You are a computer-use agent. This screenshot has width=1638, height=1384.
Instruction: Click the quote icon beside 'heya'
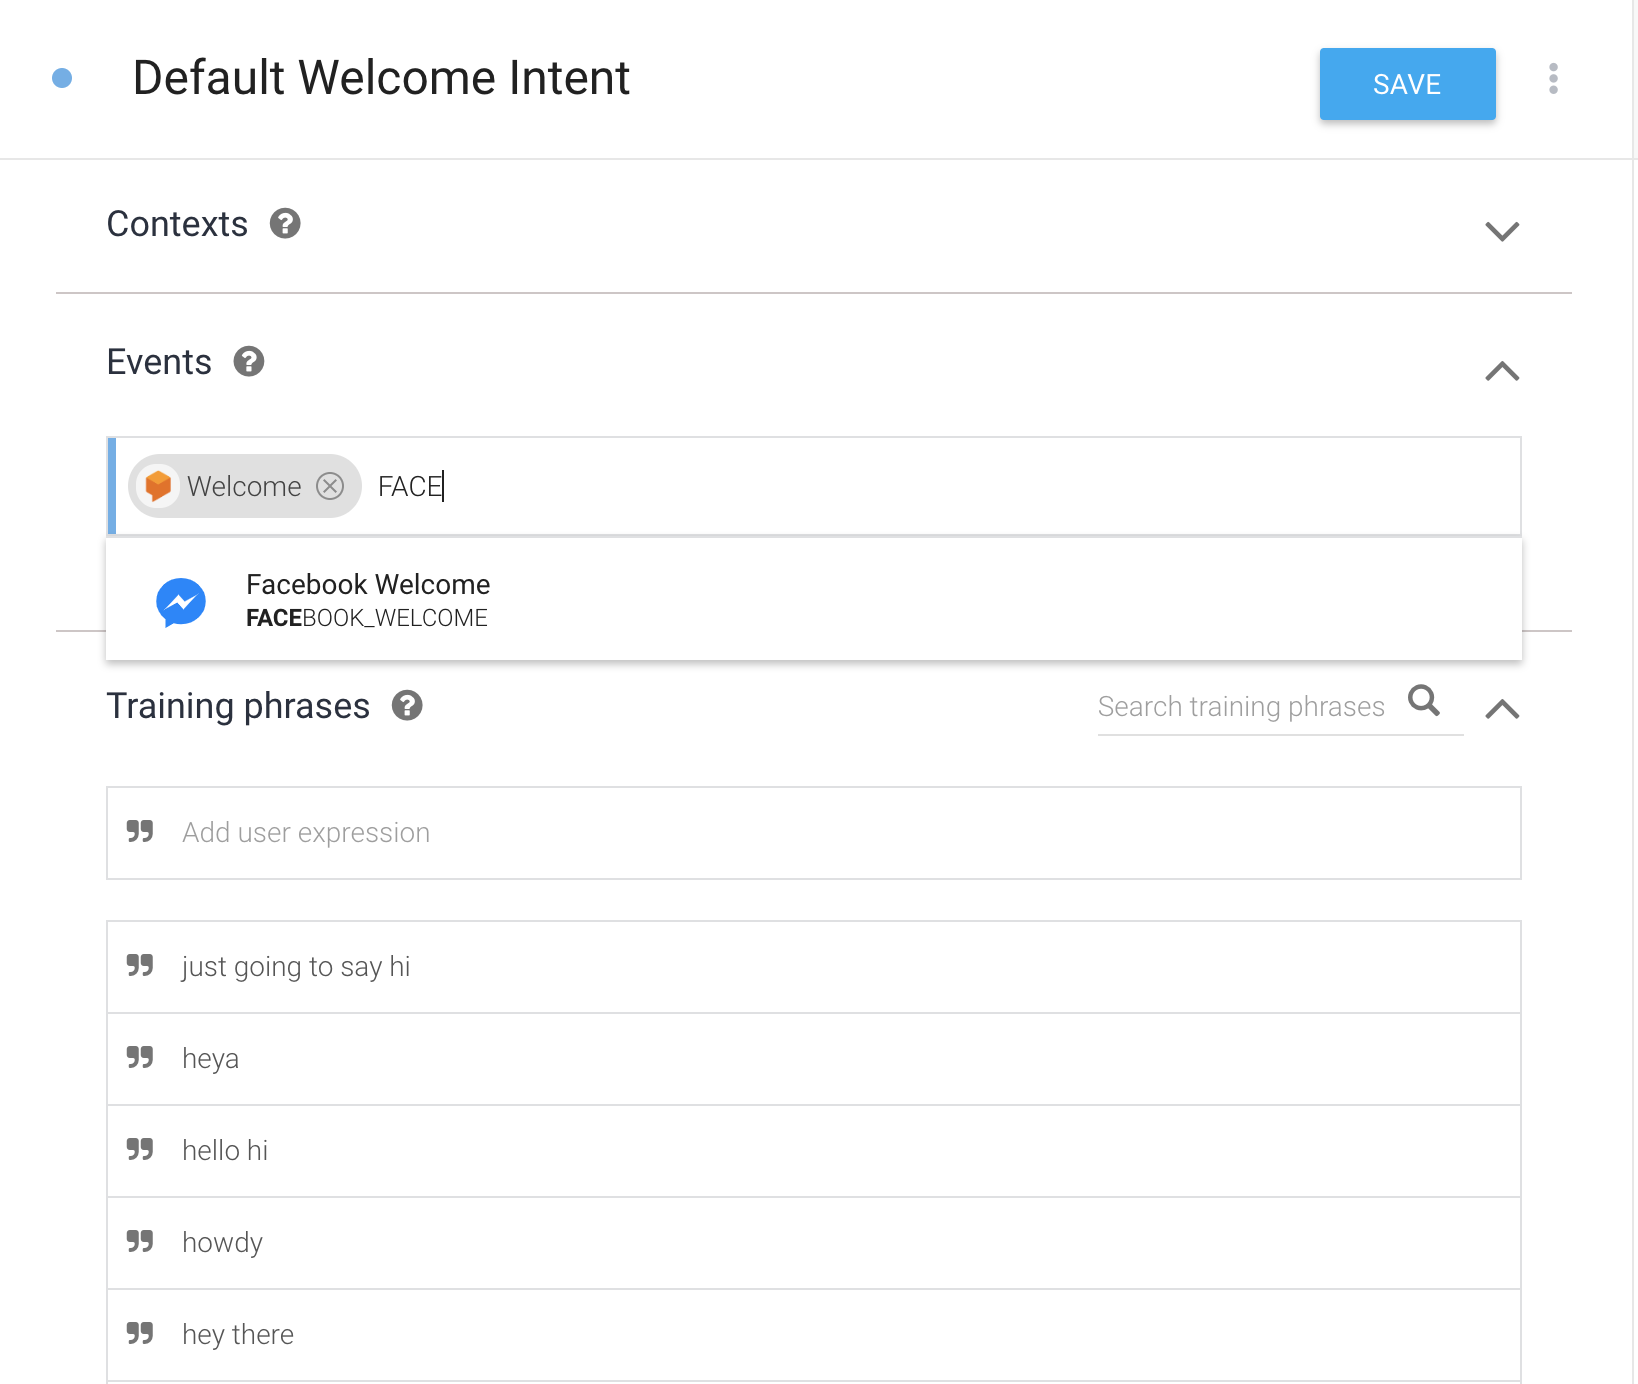140,1058
